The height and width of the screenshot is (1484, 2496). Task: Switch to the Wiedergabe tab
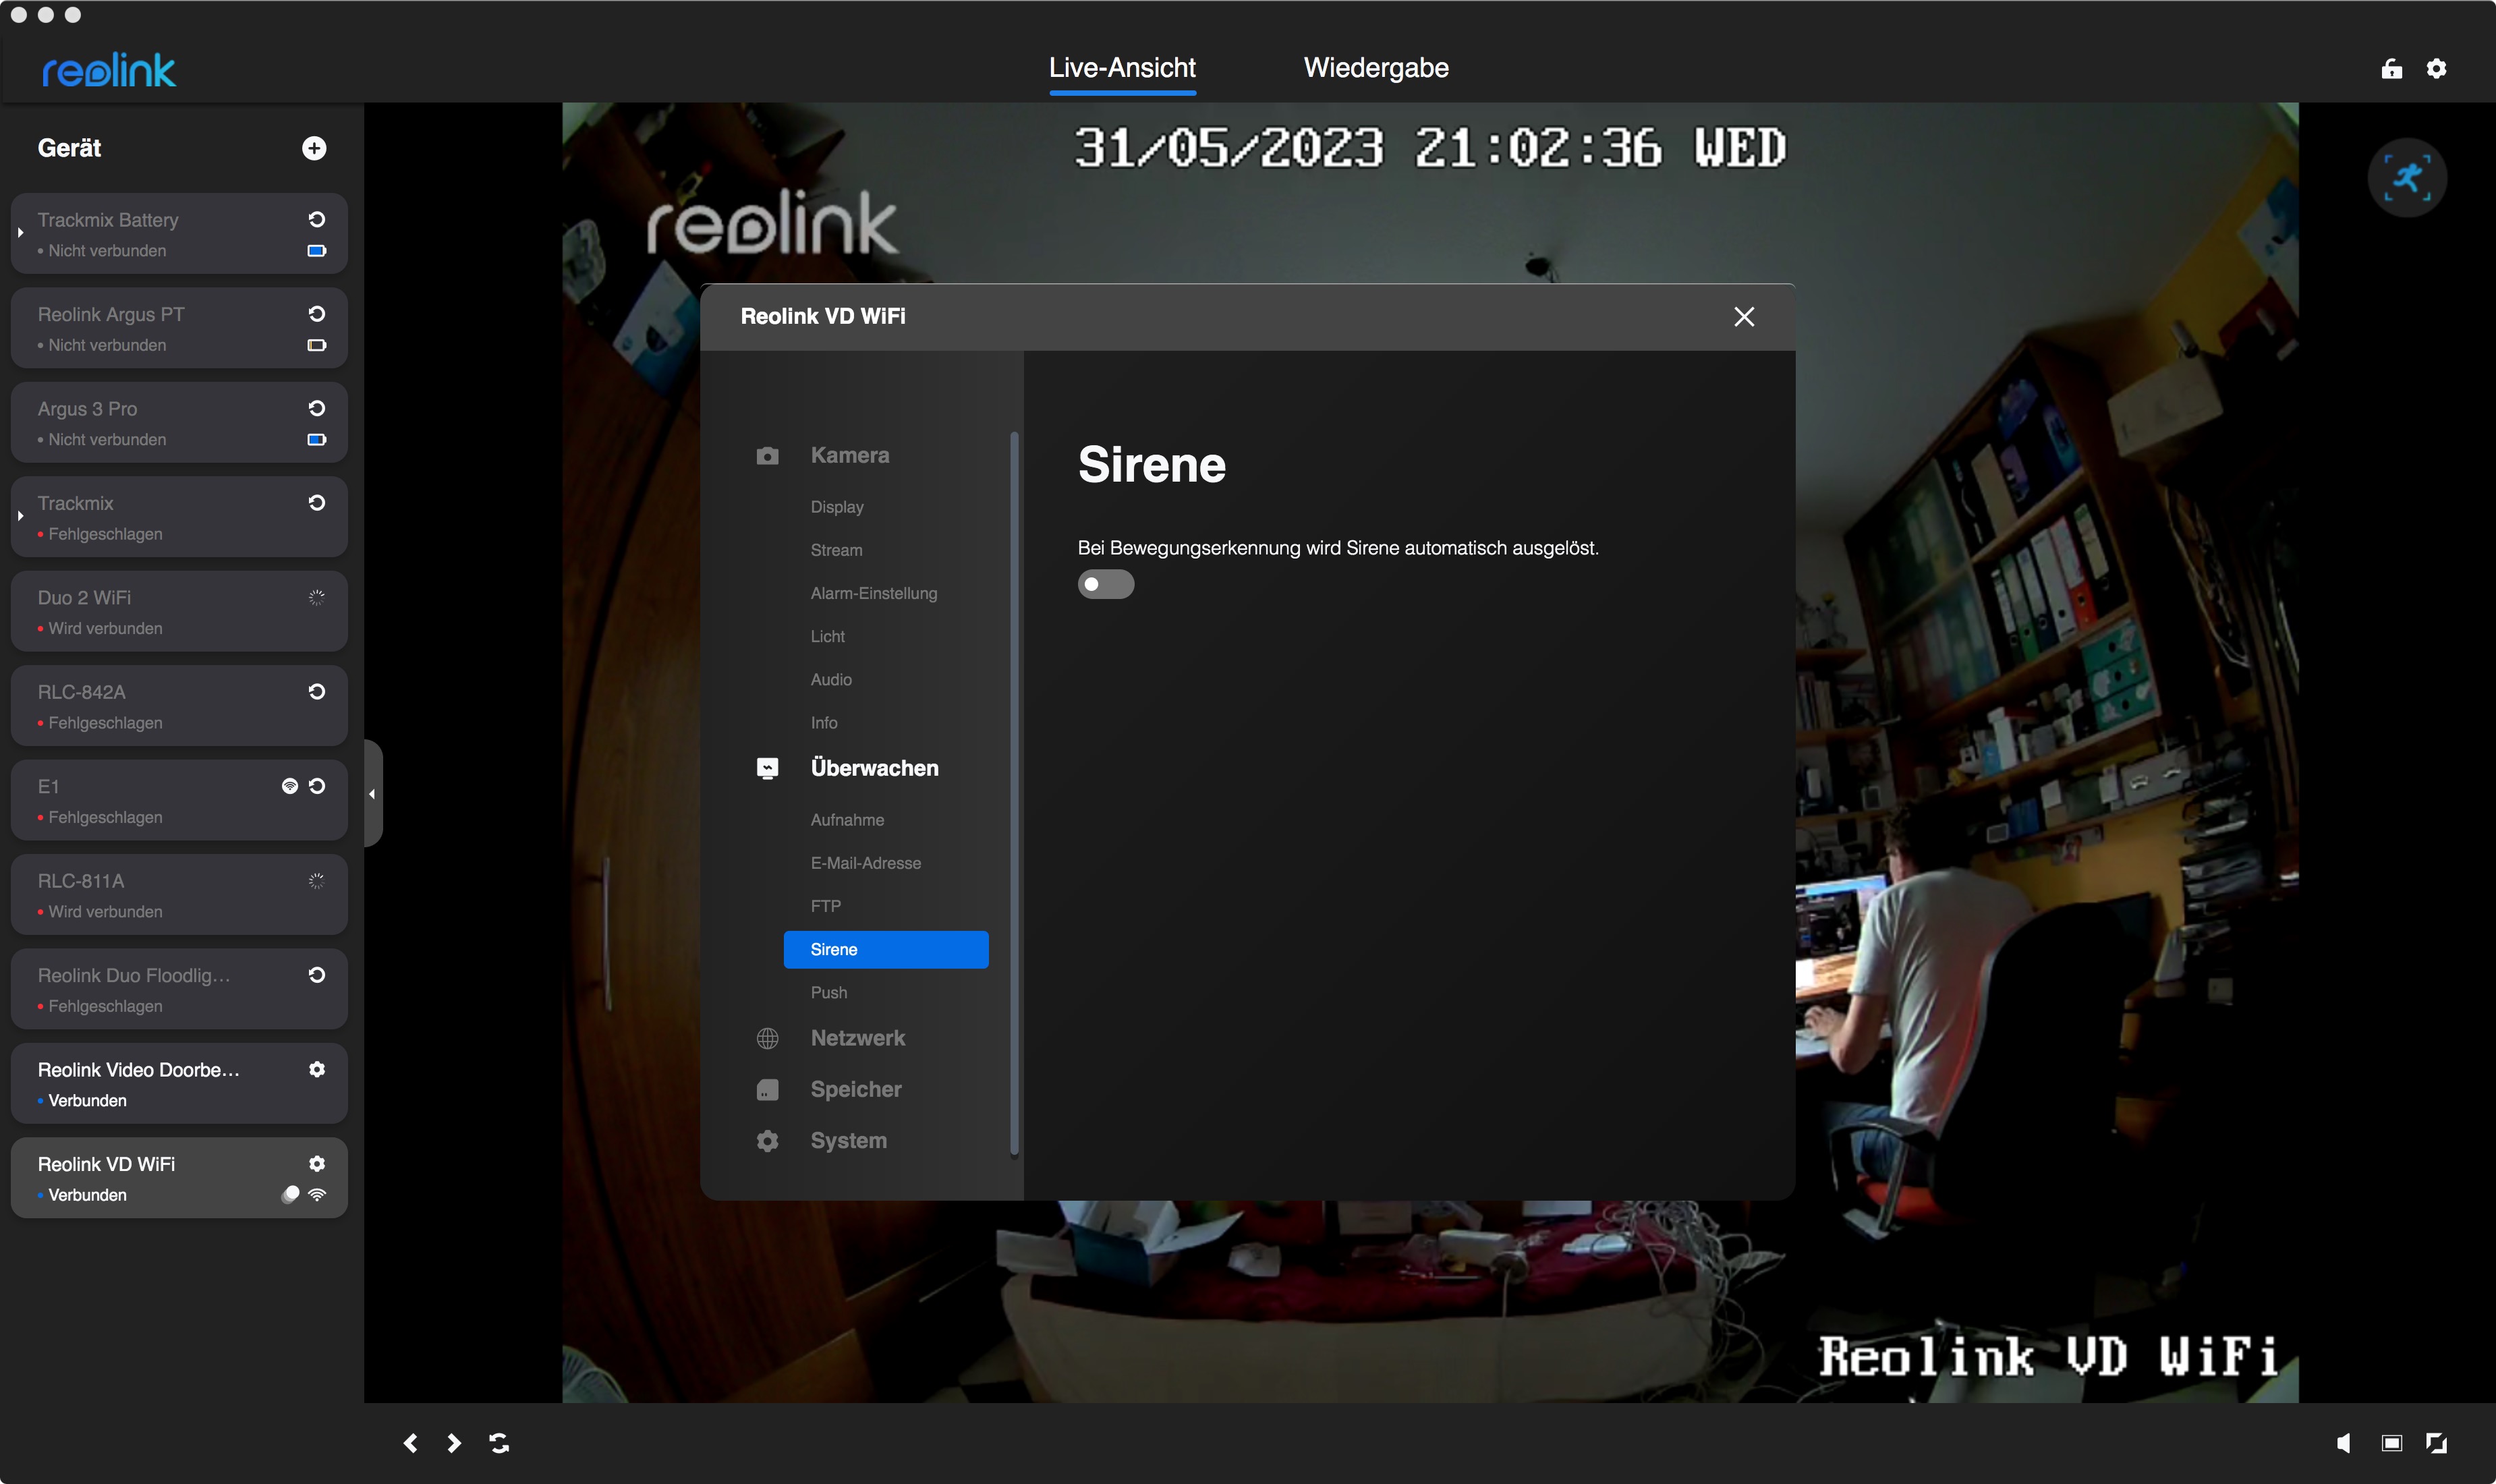pos(1375,68)
